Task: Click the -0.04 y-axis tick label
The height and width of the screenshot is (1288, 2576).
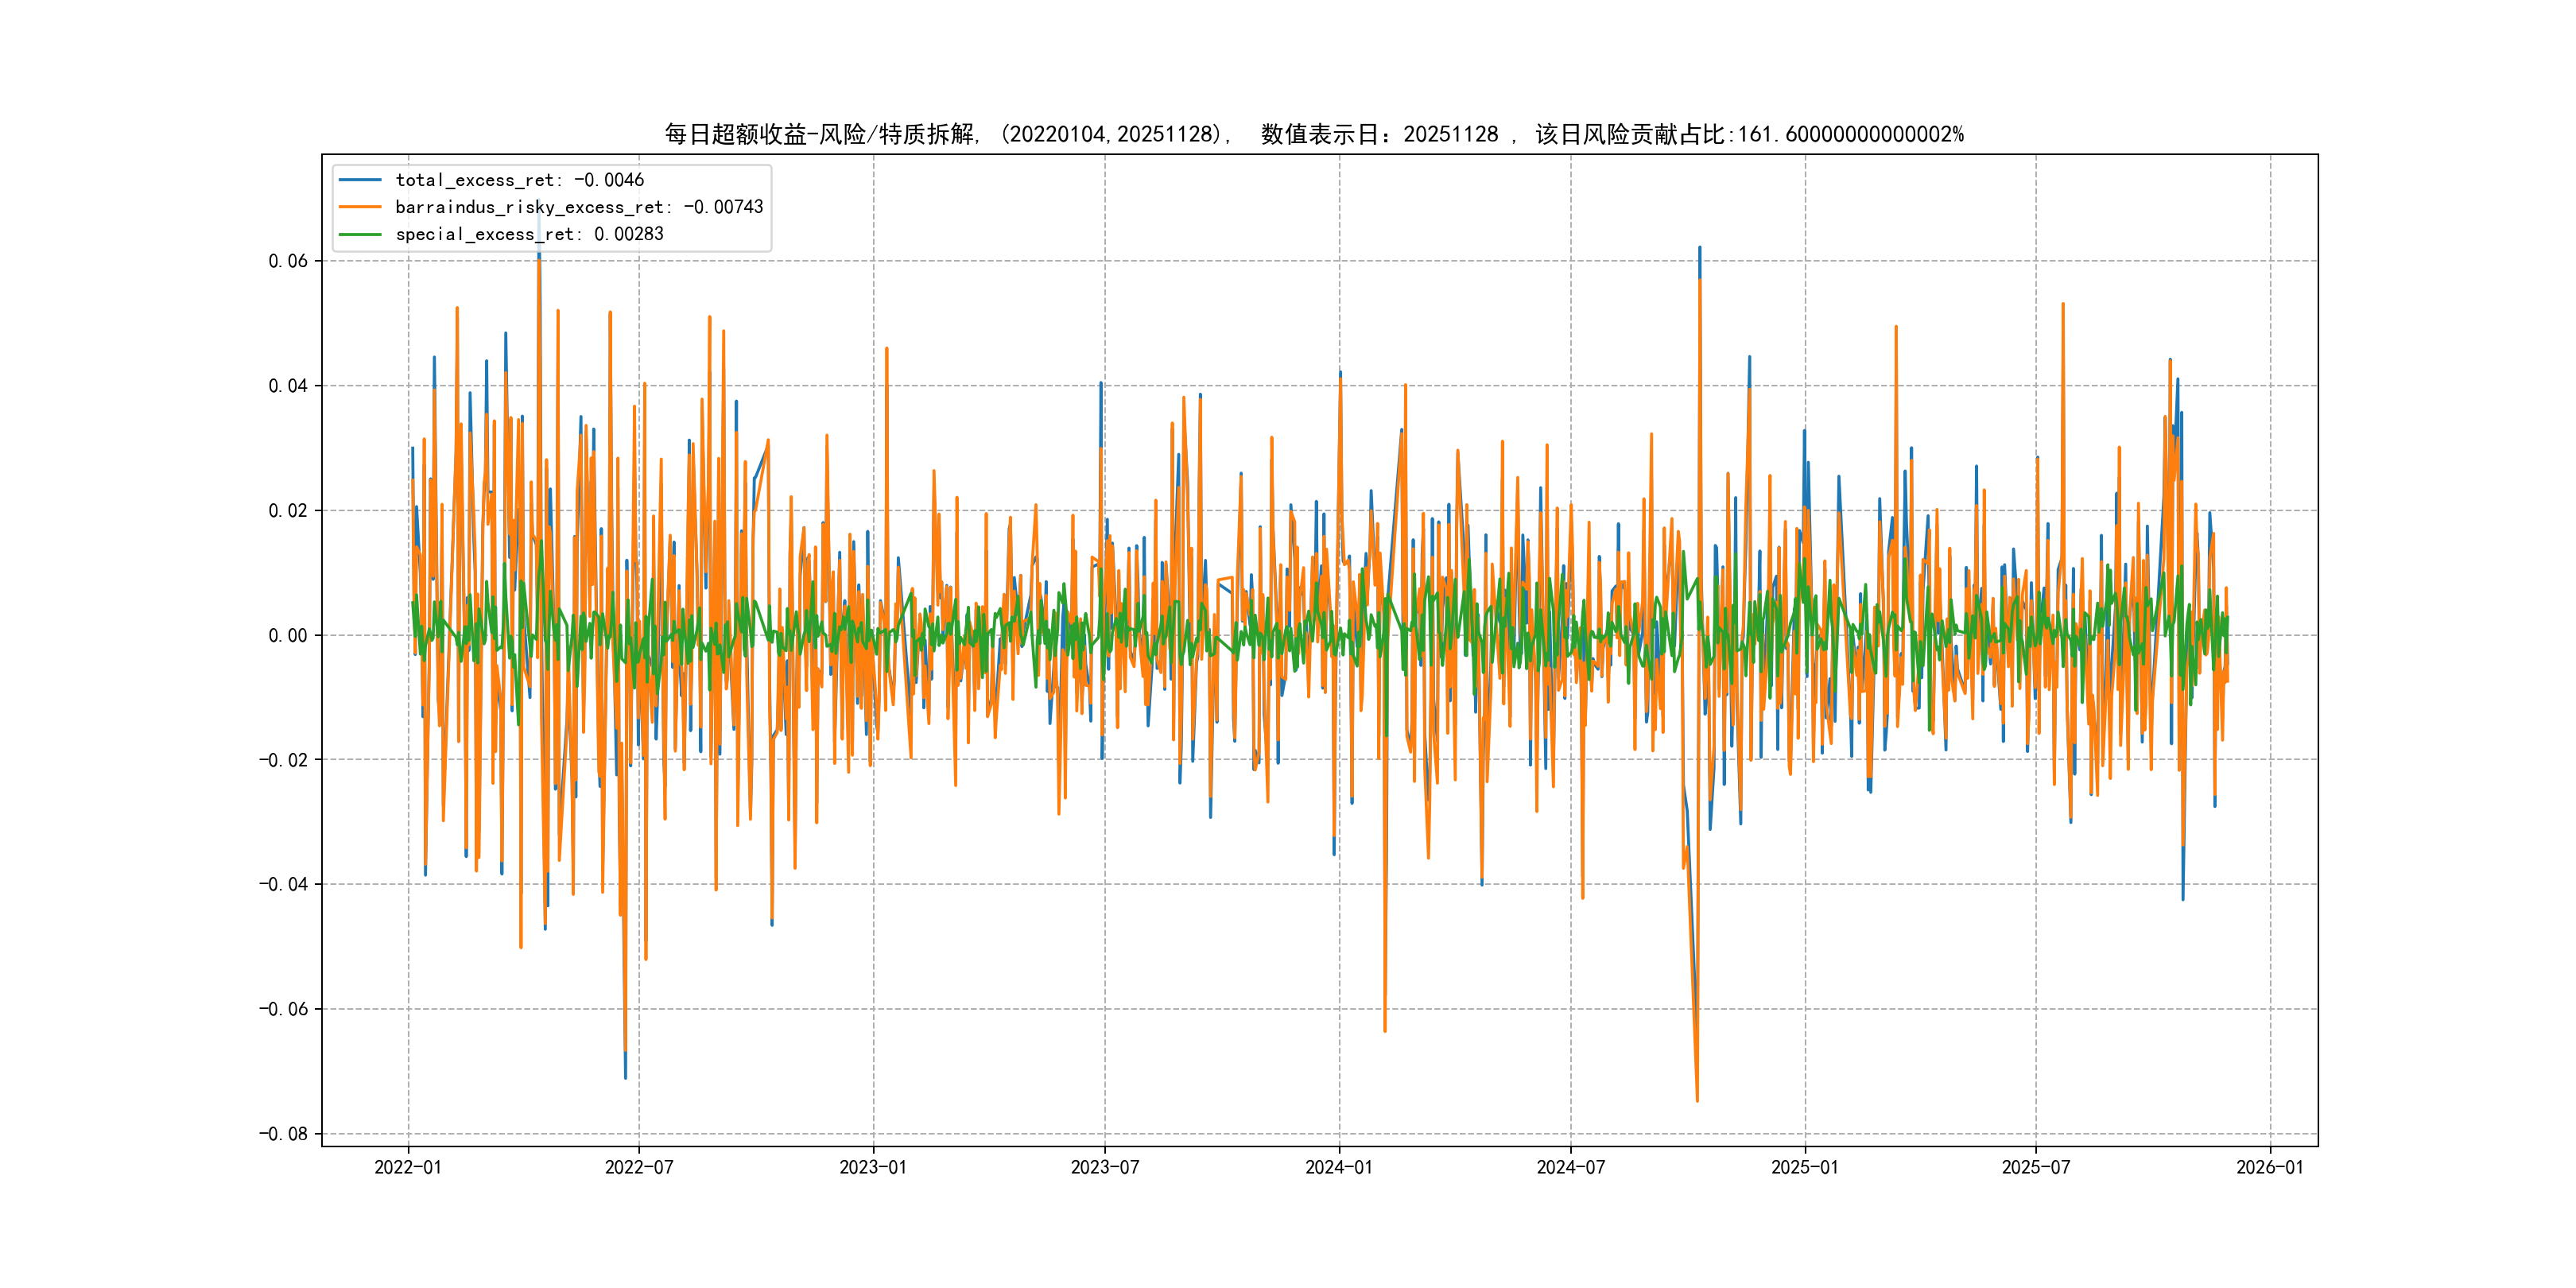Action: (283, 884)
